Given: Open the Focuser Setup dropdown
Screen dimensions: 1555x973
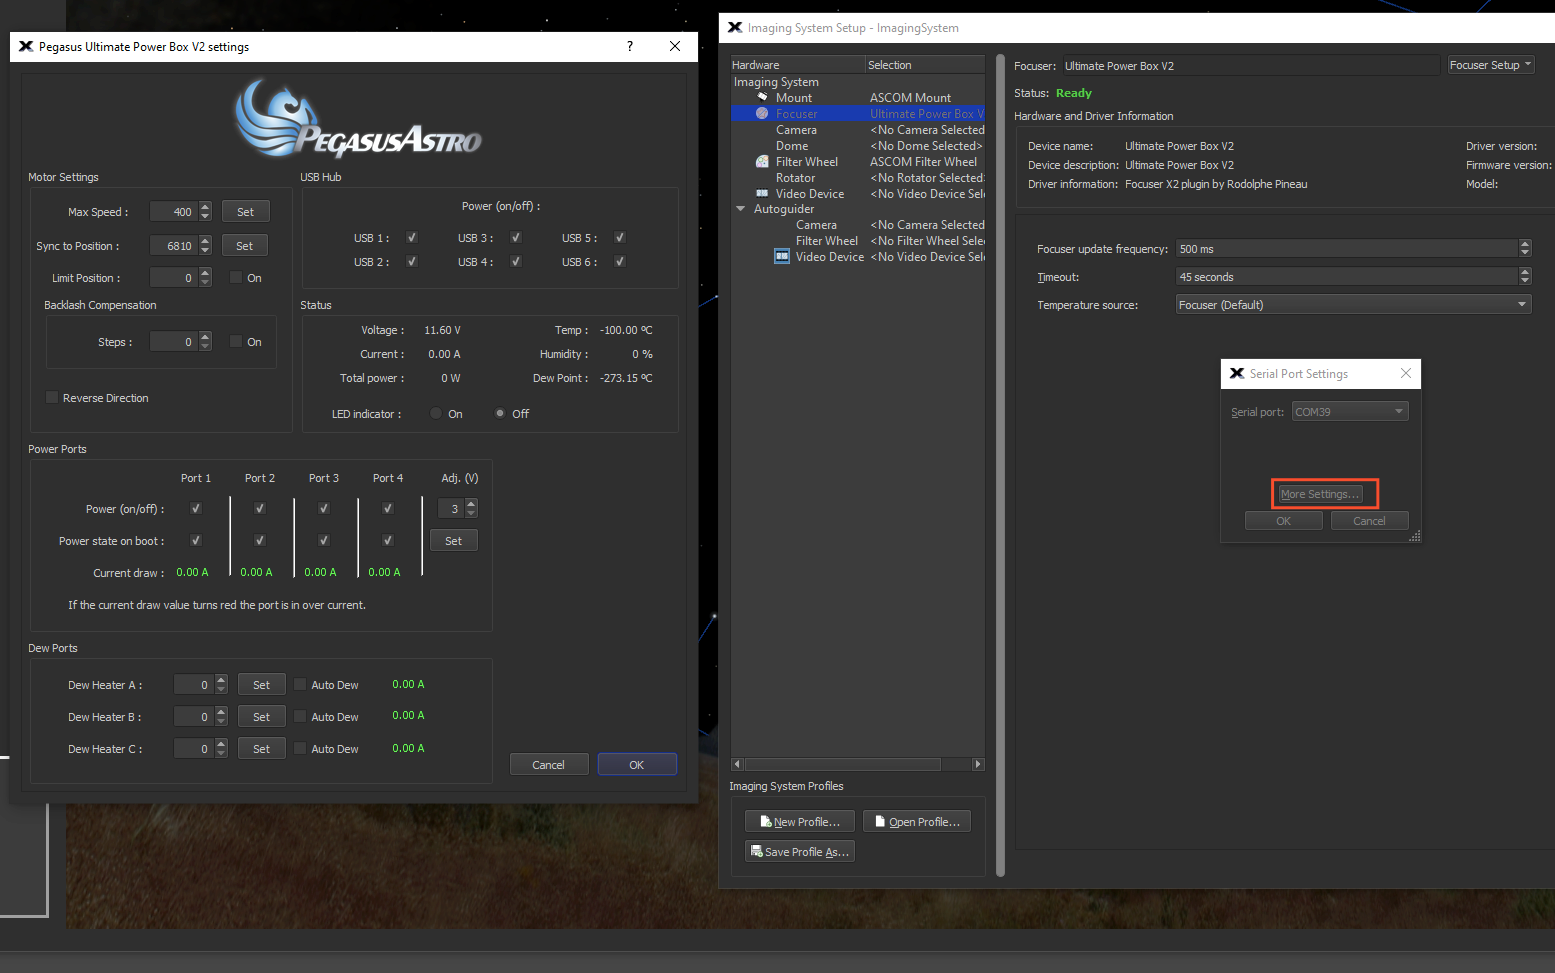Looking at the screenshot, I should pyautogui.click(x=1491, y=65).
